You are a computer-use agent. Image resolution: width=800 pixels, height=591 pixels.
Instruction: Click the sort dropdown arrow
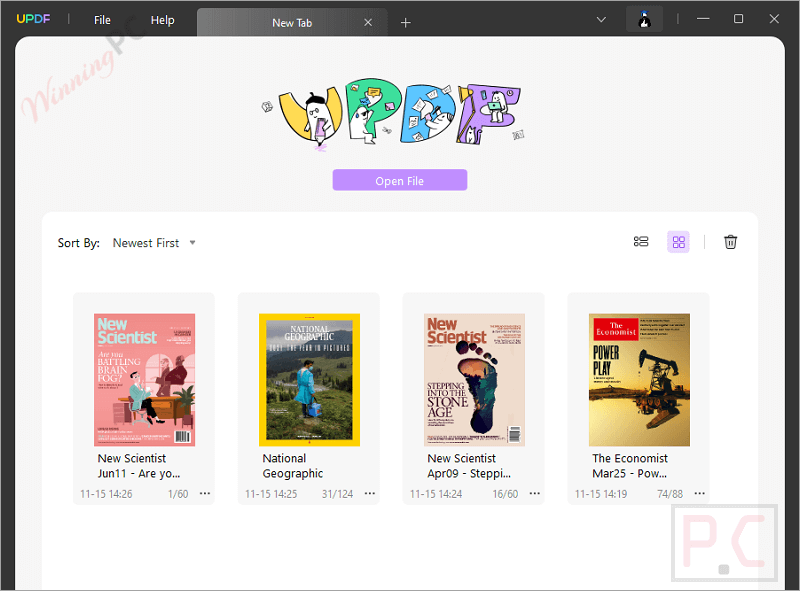click(x=192, y=242)
